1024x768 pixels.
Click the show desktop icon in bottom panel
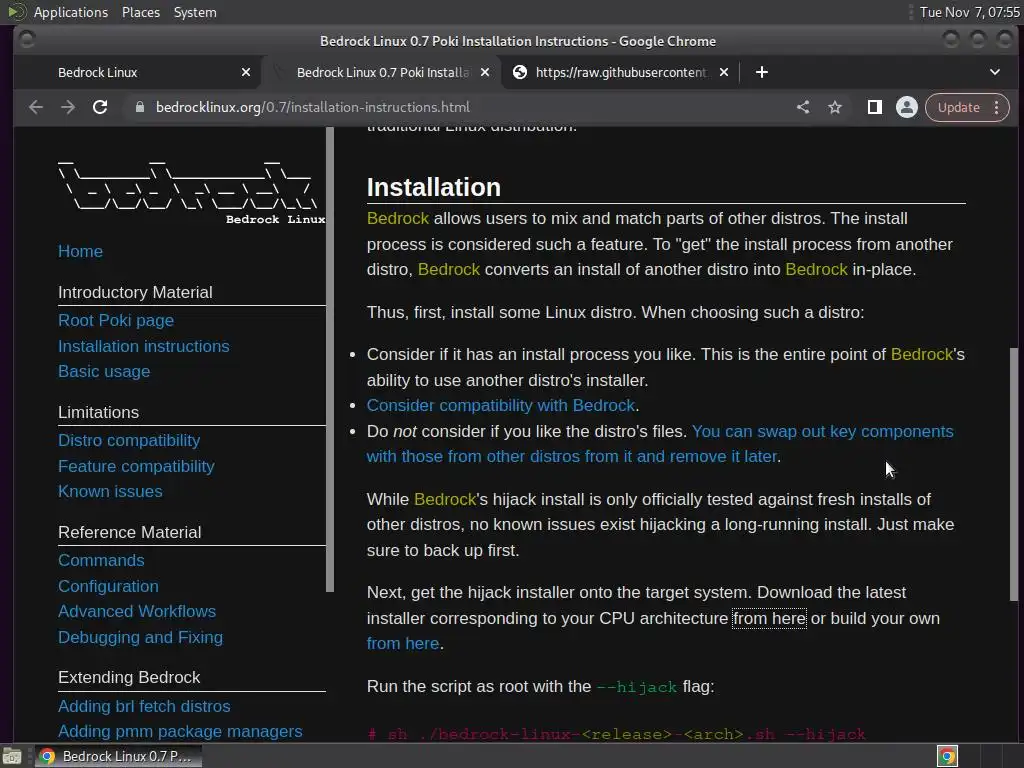12,757
